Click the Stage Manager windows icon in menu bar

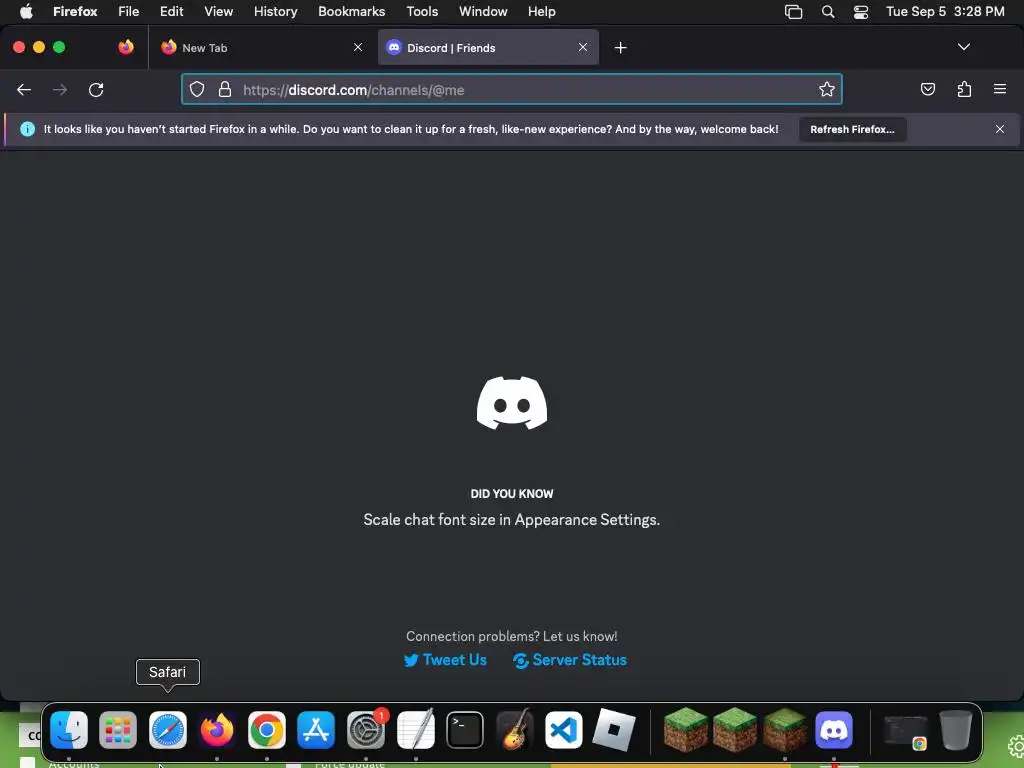[793, 11]
